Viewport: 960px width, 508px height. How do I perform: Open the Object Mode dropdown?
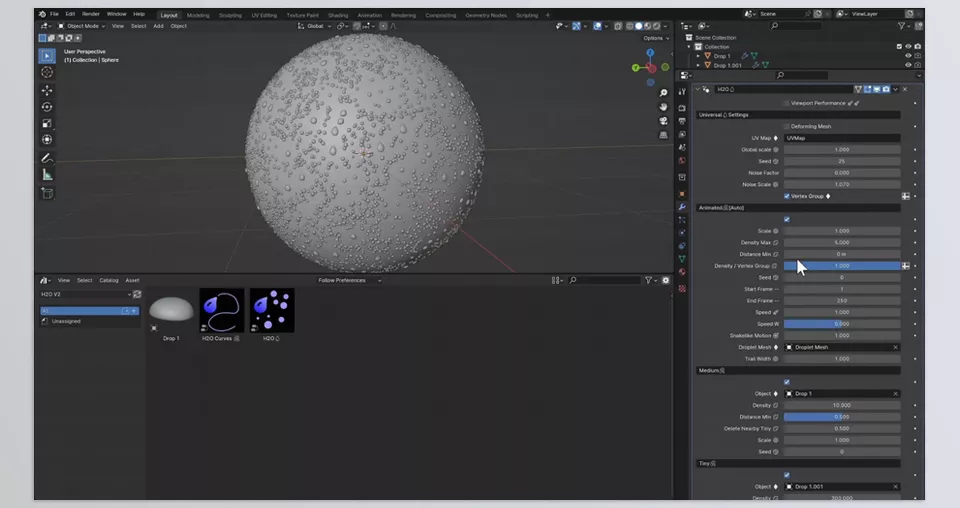[x=81, y=26]
